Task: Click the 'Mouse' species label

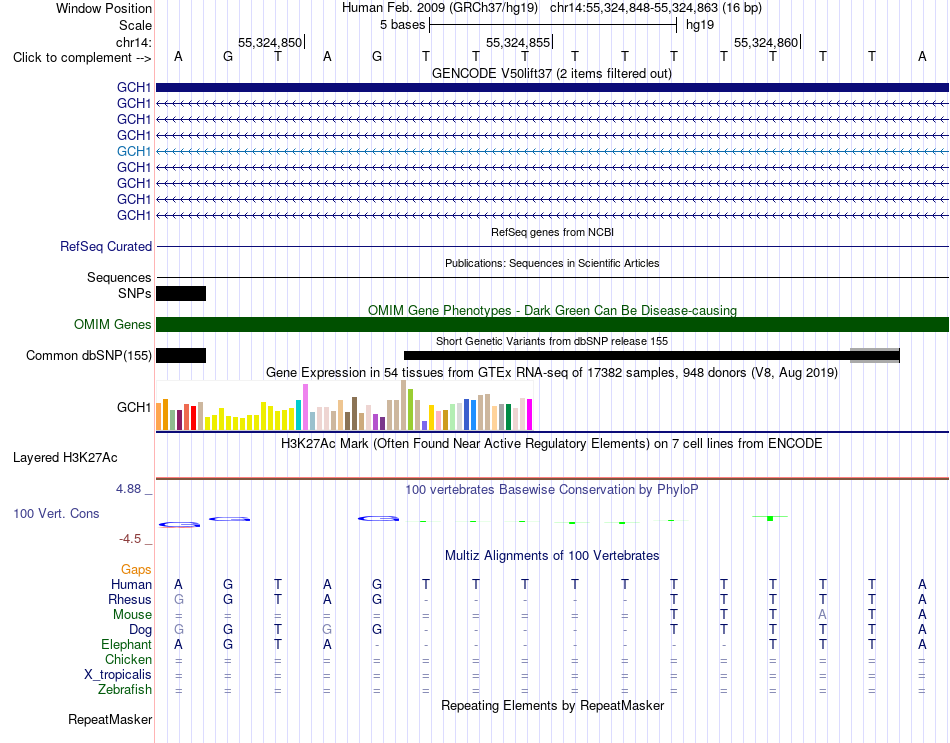Action: click(x=132, y=615)
